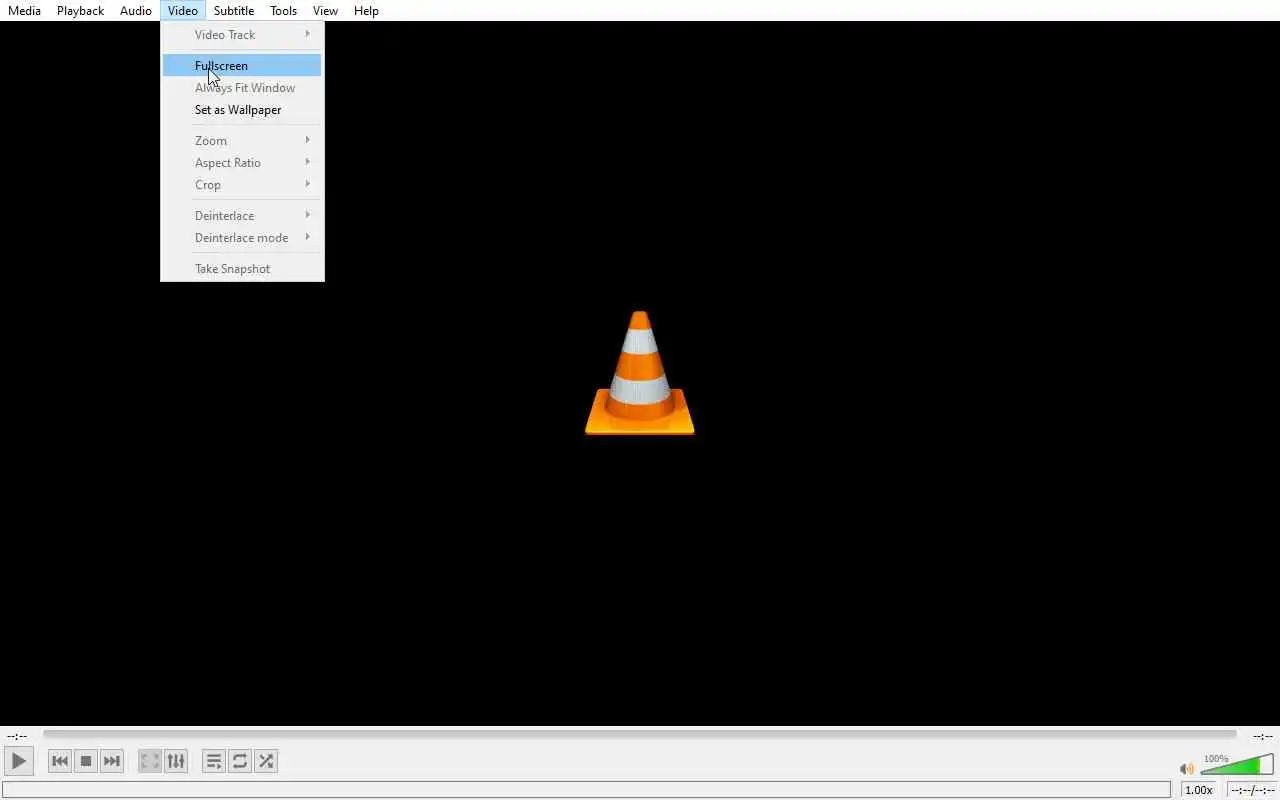Open the extended settings equalizer icon
This screenshot has height=800, width=1280.
(176, 761)
